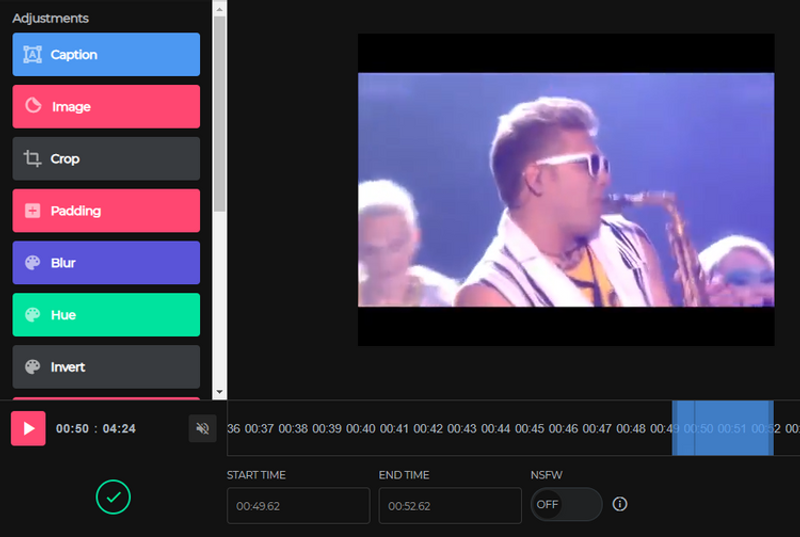This screenshot has width=800, height=537.
Task: Click the NSFW info icon
Action: click(619, 504)
